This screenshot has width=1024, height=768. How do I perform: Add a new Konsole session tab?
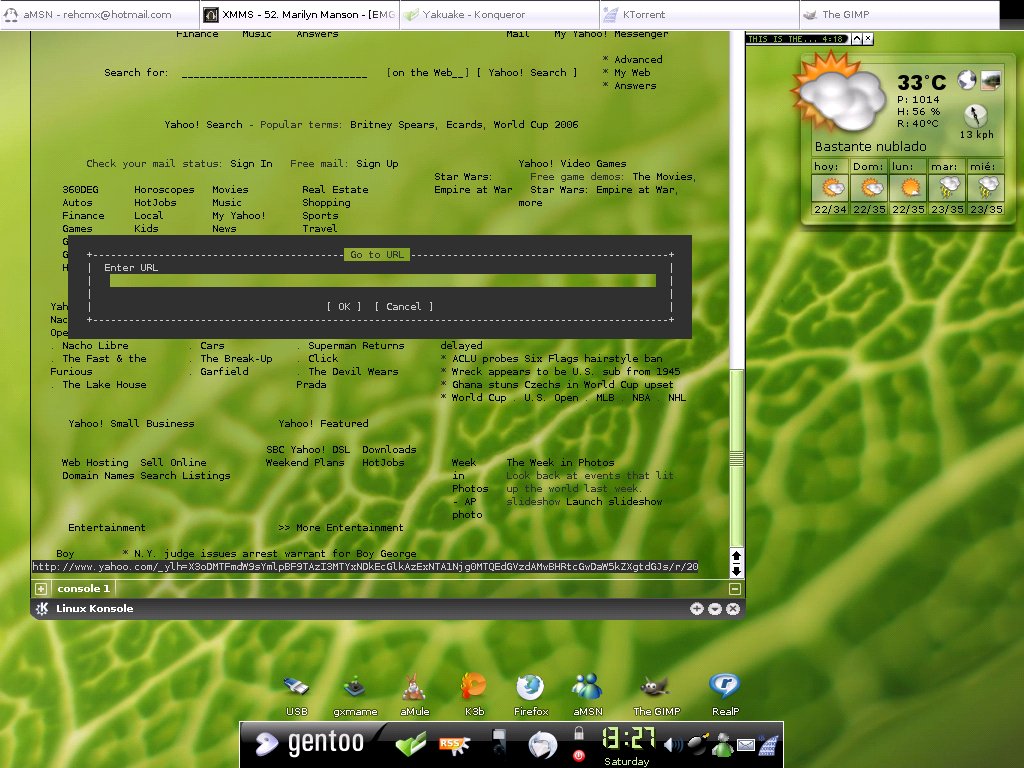coord(40,589)
